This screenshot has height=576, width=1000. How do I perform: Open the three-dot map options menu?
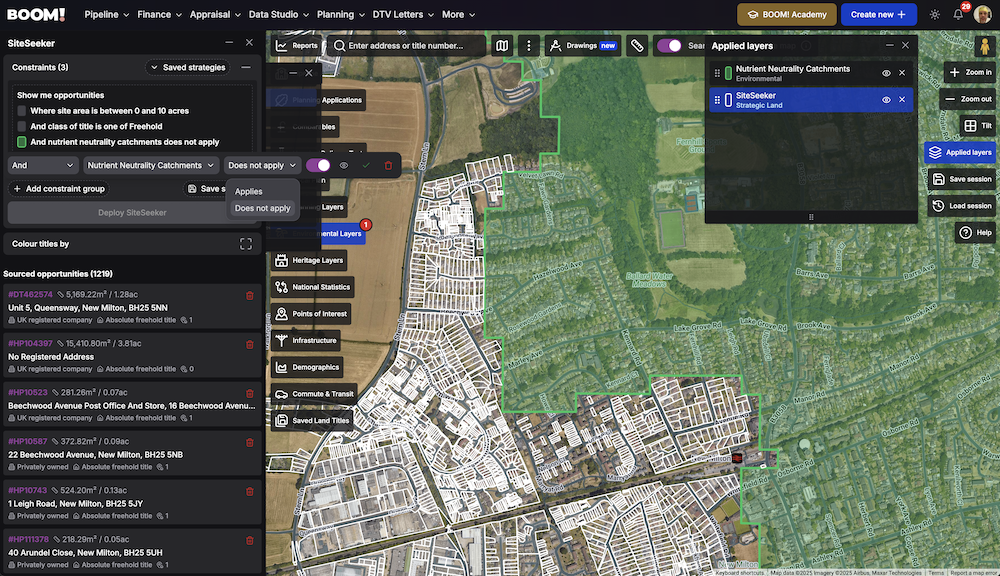pyautogui.click(x=528, y=46)
